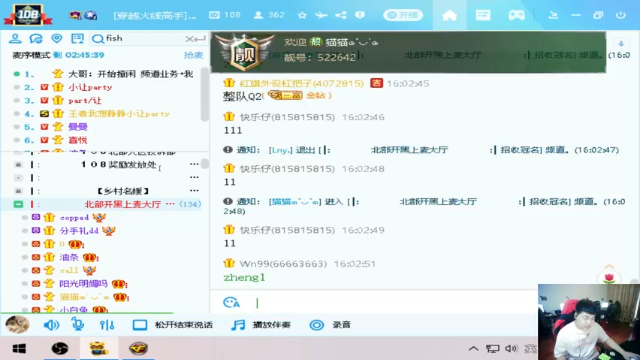
Task: Mute the speaker volume icon
Action: click(x=51, y=325)
